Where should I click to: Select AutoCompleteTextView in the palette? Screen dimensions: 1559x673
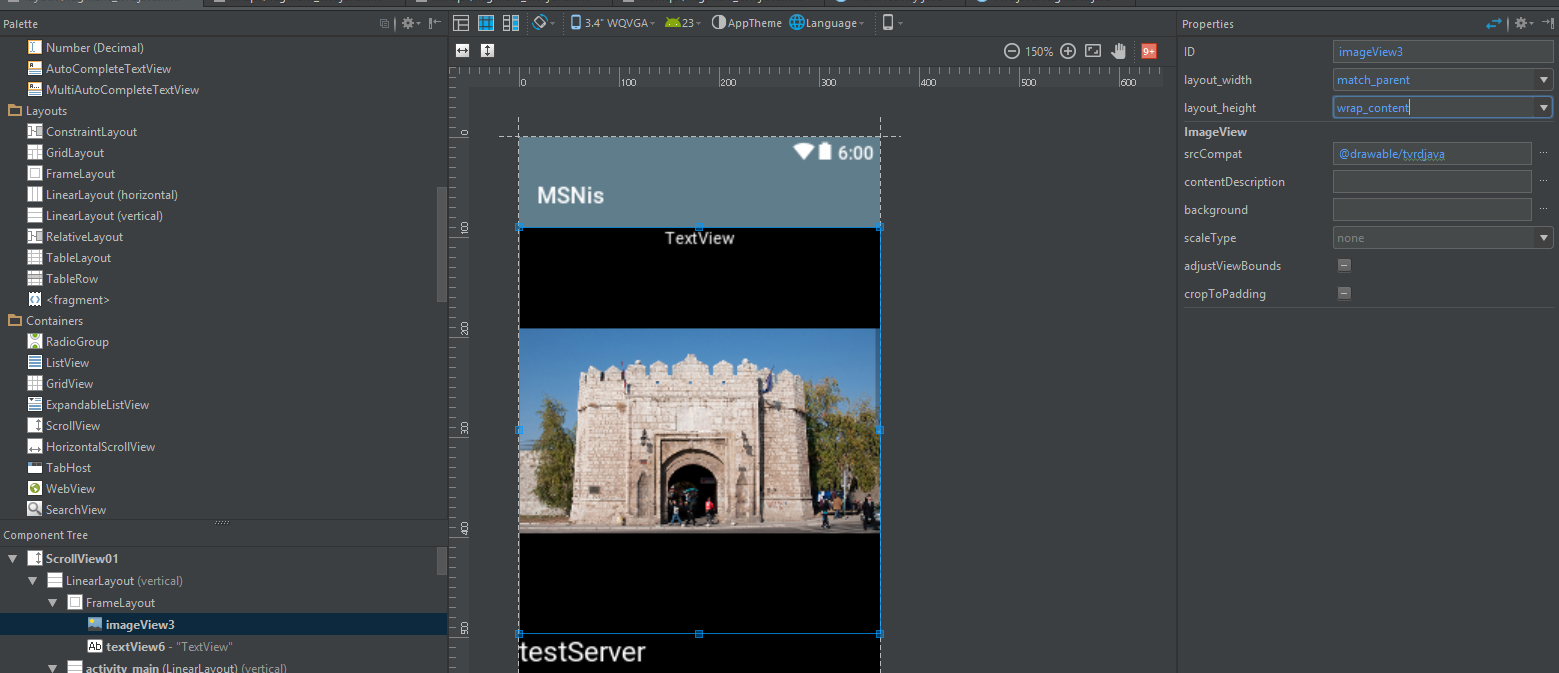[100, 69]
